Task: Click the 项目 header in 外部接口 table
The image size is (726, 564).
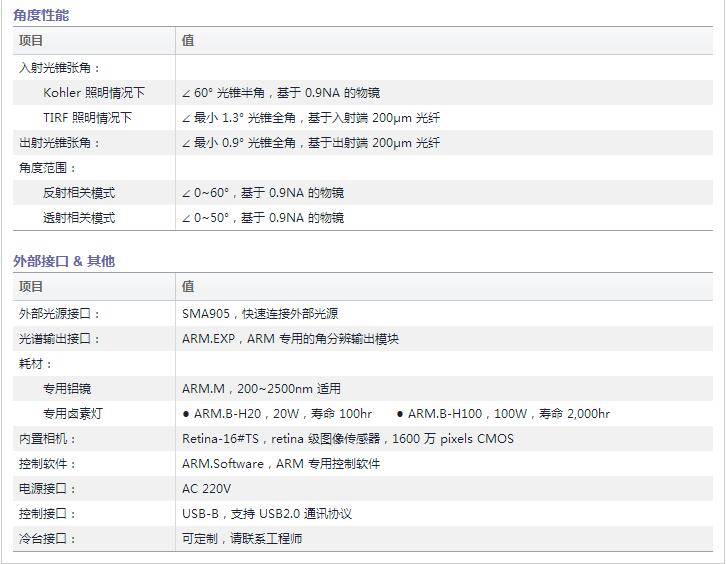Action: 31,286
